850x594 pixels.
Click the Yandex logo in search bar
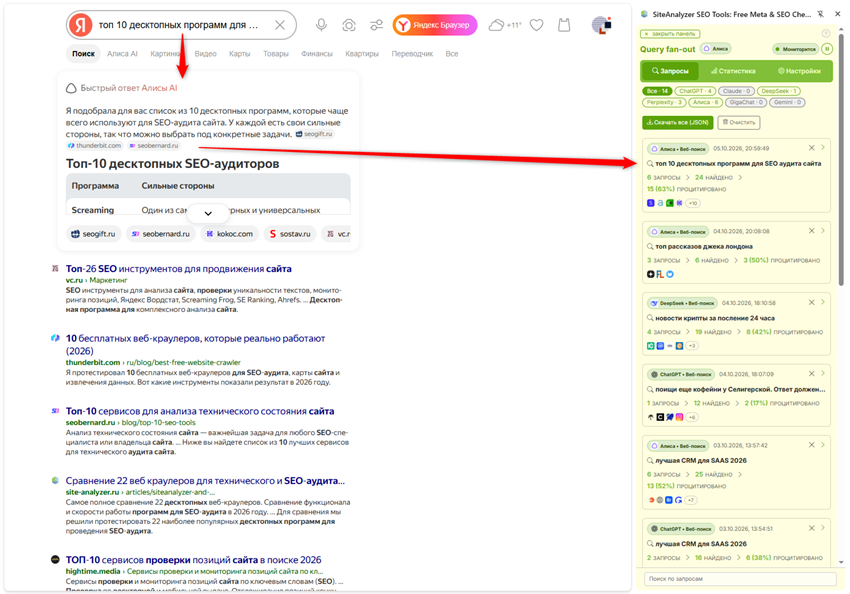[80, 25]
